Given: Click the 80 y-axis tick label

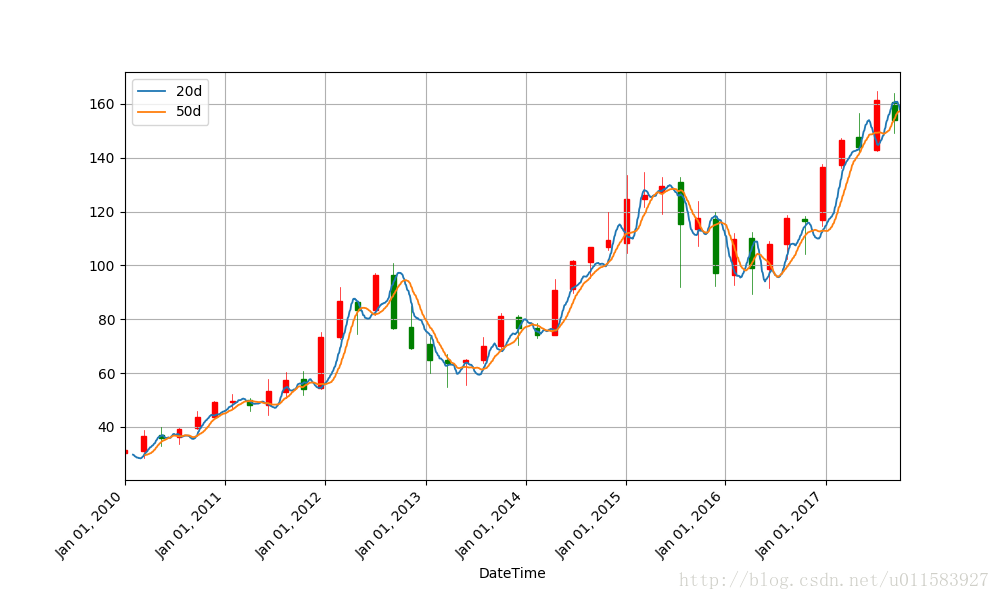Looking at the screenshot, I should coord(107,319).
